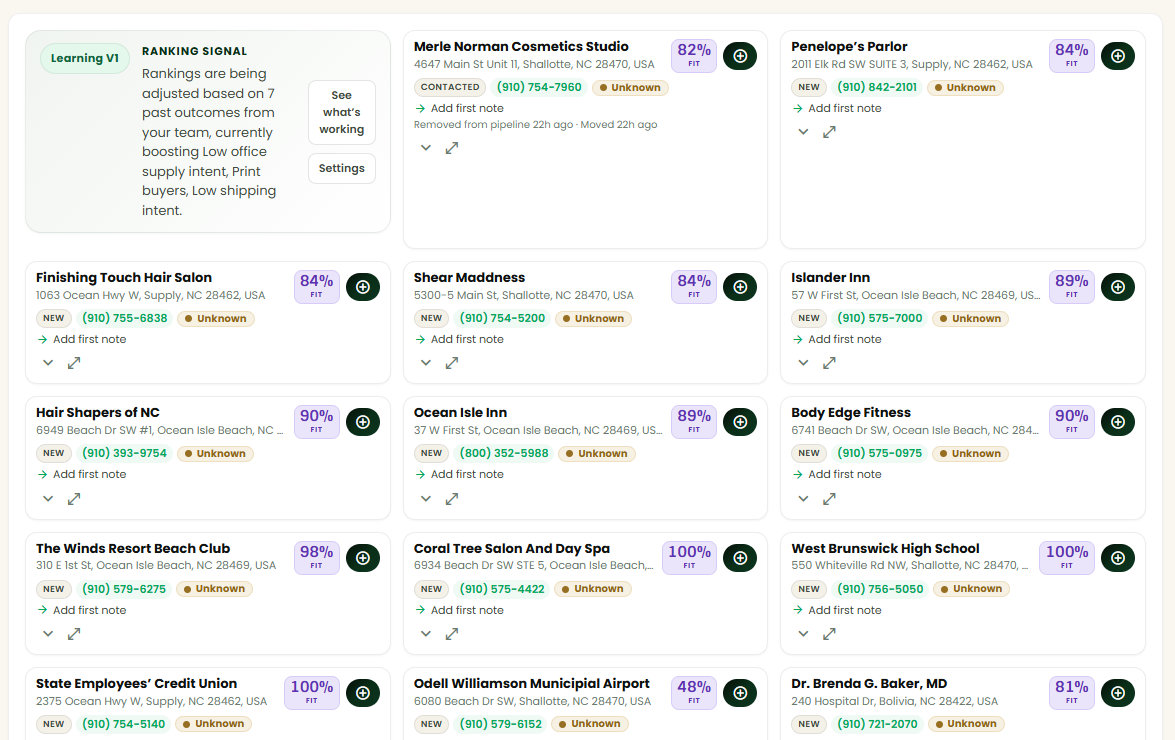Add Body Edge Fitness via plus icon

tap(1117, 422)
